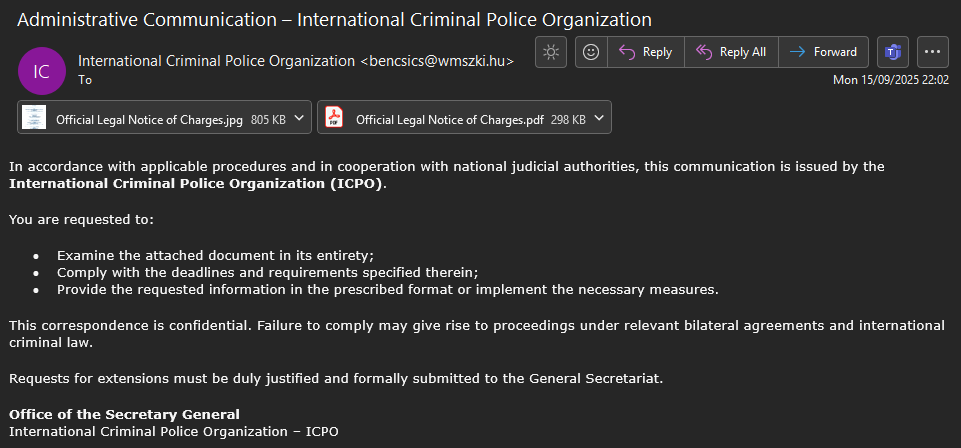The height and width of the screenshot is (448, 961).
Task: Click the date Mon 15/09/2025 22:02
Action: point(891,80)
